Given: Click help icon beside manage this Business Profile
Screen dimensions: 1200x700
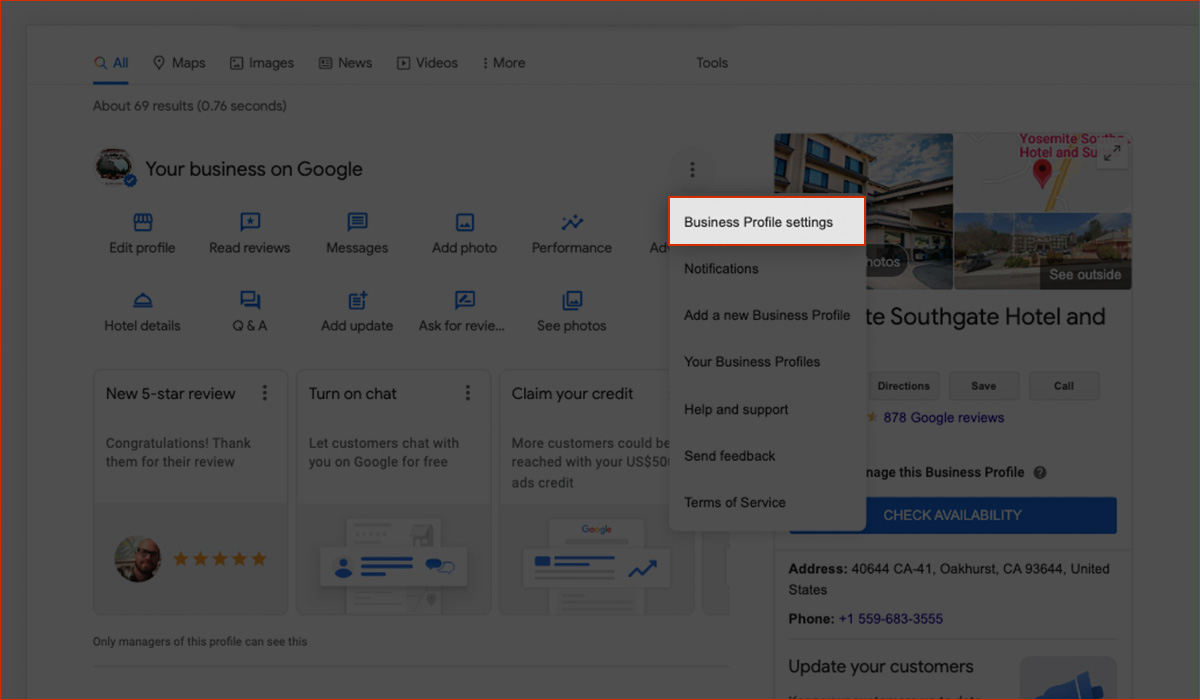Looking at the screenshot, I should click(1040, 473).
